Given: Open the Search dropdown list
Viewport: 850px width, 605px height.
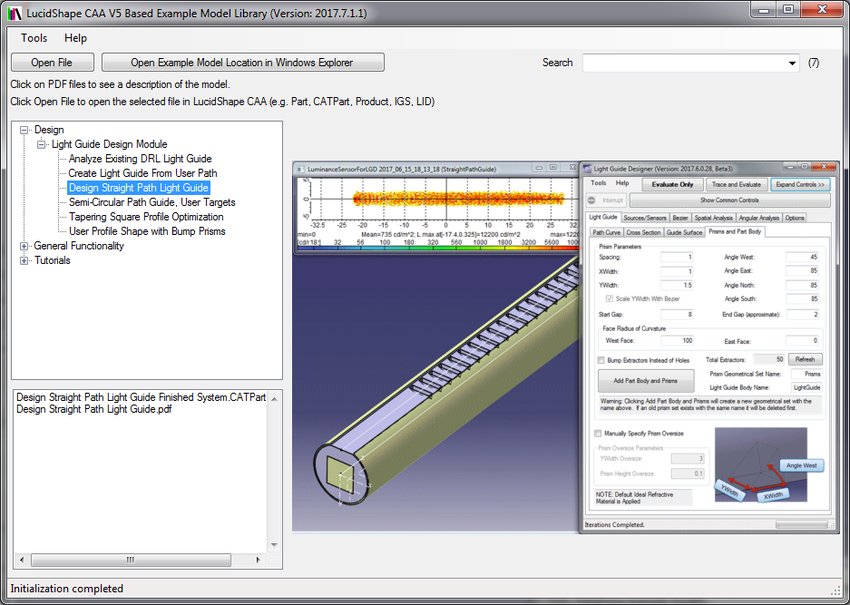Looking at the screenshot, I should (x=791, y=63).
